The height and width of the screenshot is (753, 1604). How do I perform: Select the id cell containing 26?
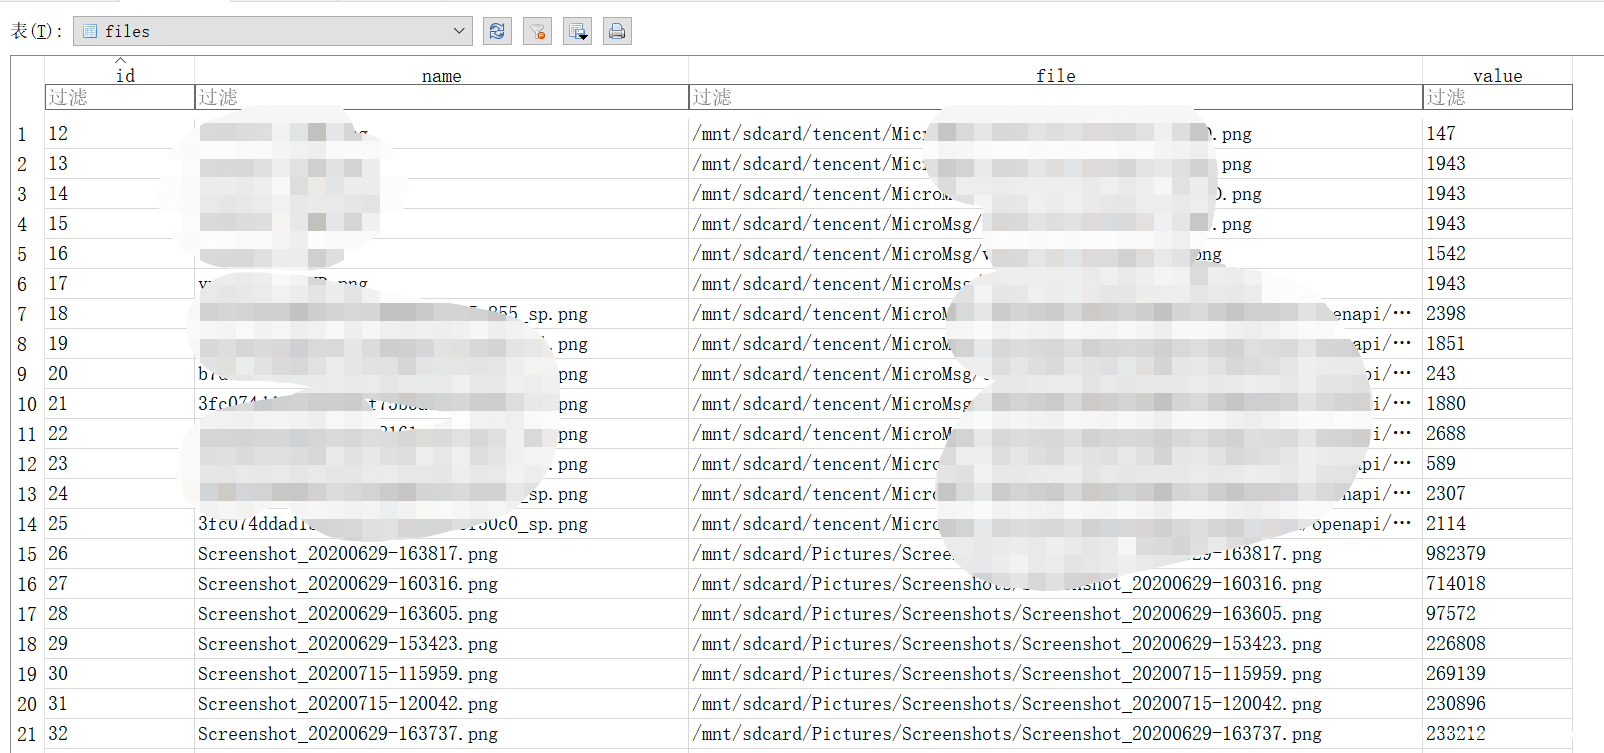pyautogui.click(x=120, y=554)
